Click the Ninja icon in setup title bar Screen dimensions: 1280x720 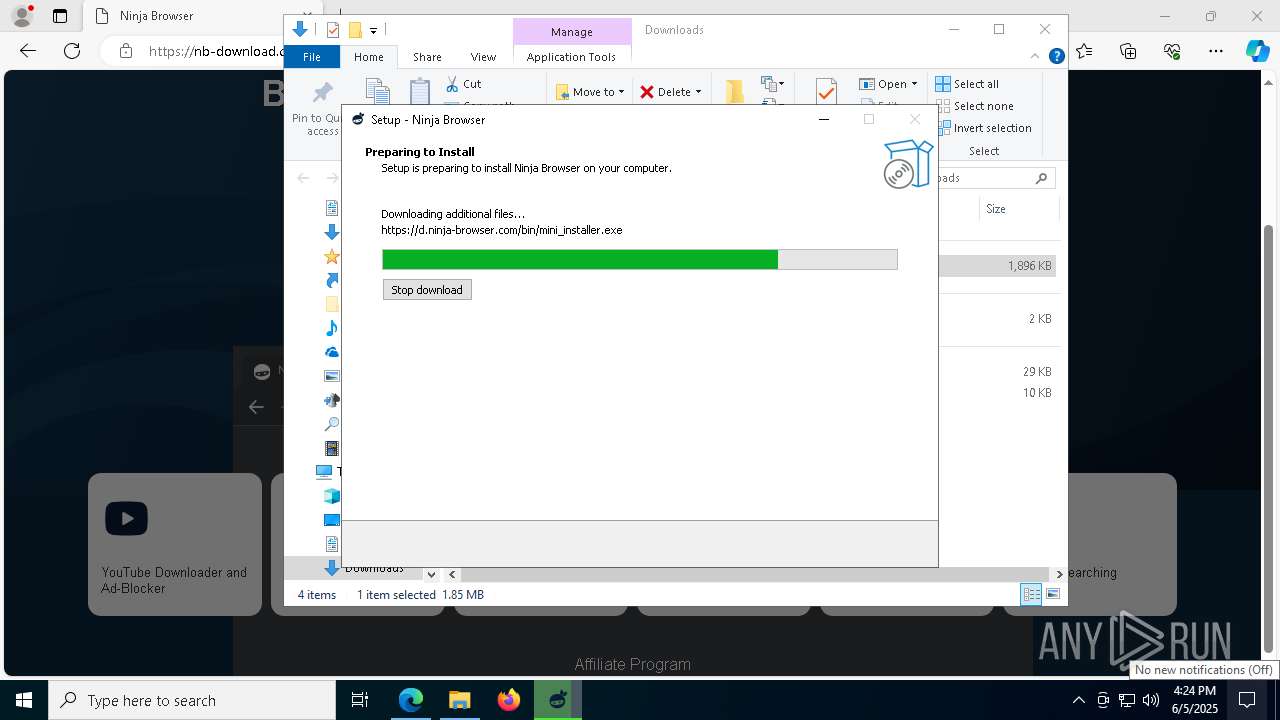(x=358, y=119)
